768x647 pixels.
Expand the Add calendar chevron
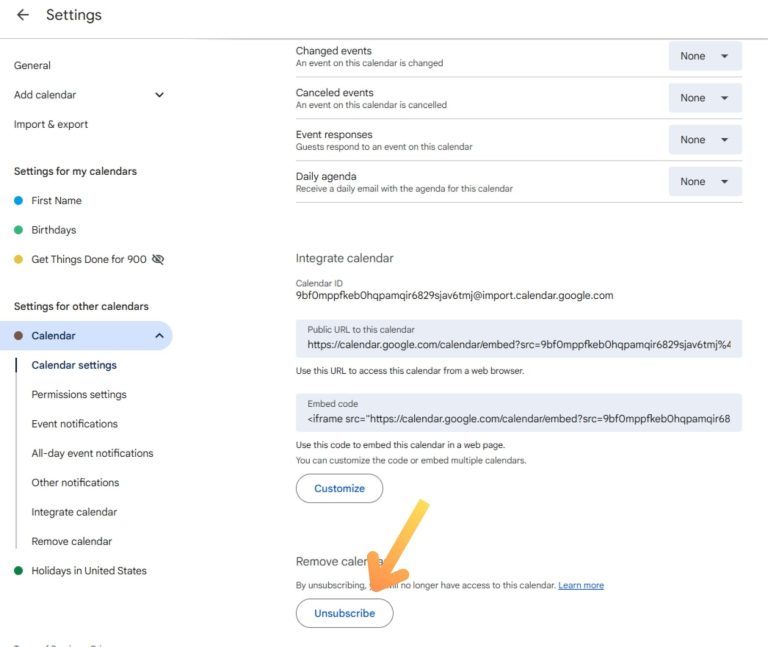click(159, 95)
